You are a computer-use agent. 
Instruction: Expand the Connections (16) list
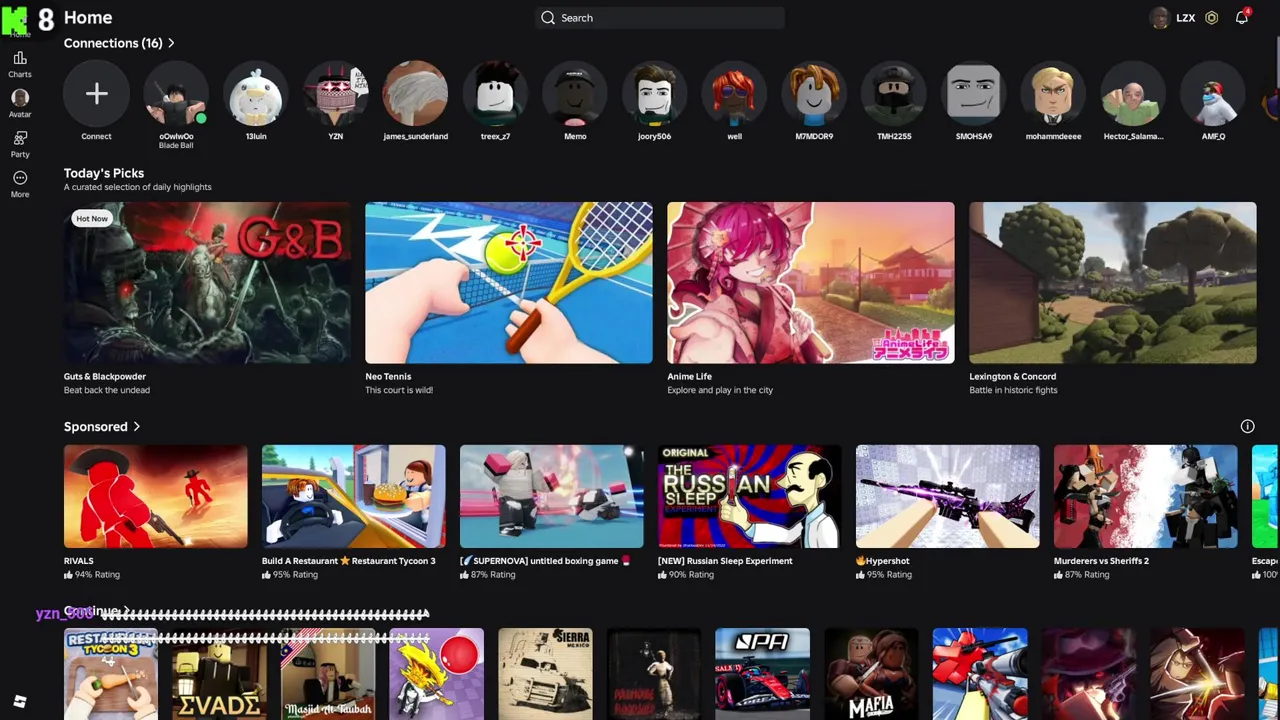point(119,43)
